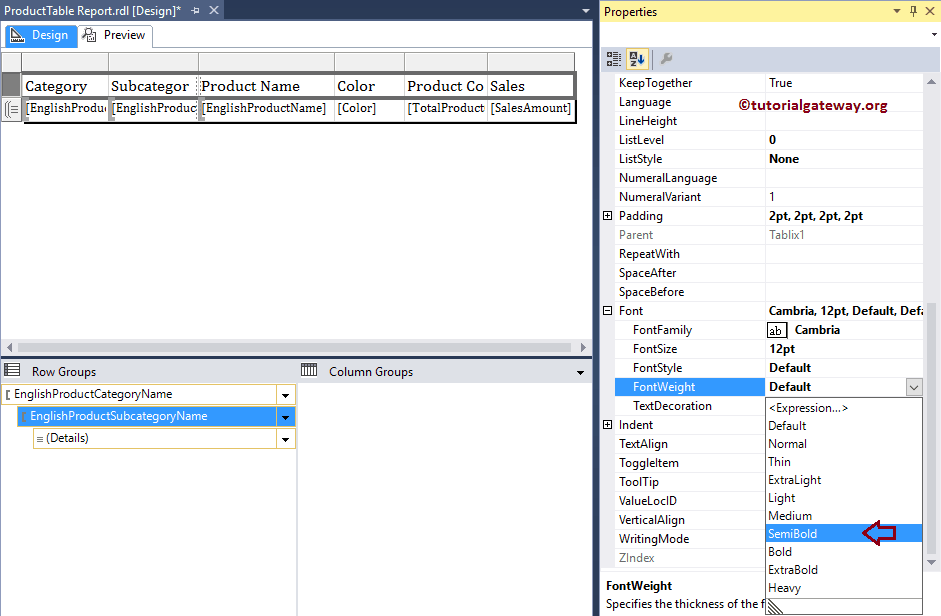The width and height of the screenshot is (941, 616).
Task: Click the ab icon beside FontFamily
Action: coord(777,329)
